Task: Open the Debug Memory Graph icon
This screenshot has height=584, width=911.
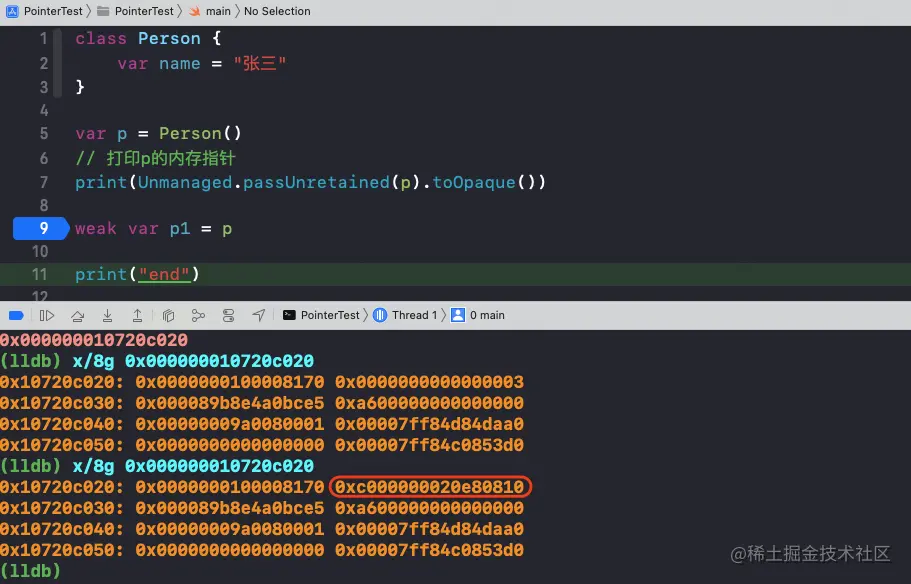Action: pyautogui.click(x=198, y=316)
